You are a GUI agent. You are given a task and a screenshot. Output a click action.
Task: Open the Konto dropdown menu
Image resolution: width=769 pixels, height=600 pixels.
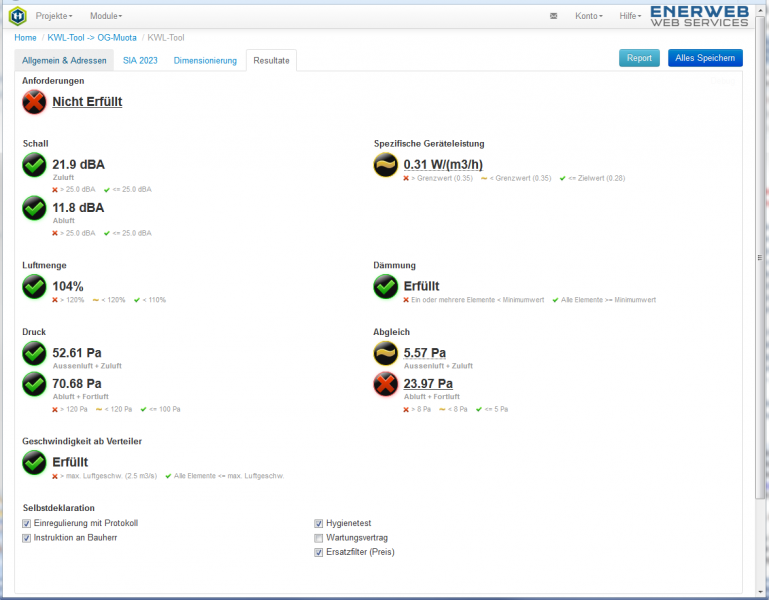589,16
